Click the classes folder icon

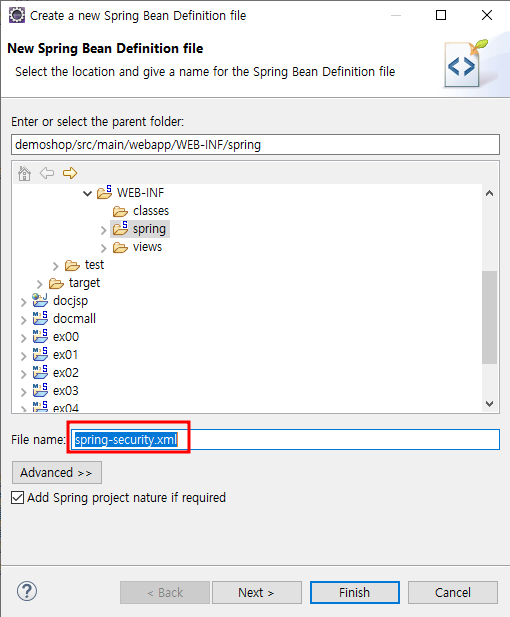pos(120,211)
